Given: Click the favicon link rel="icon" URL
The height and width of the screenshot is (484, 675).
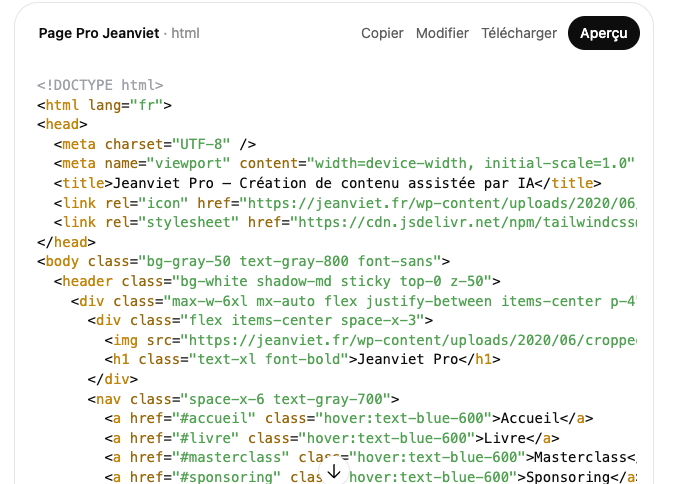Looking at the screenshot, I should [x=450, y=202].
